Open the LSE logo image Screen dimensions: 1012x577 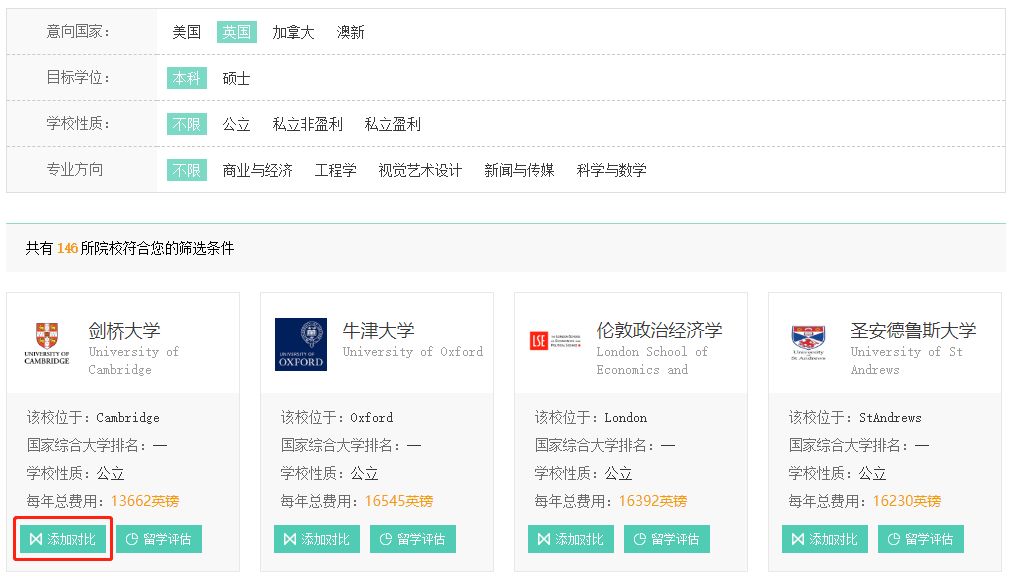[x=555, y=340]
